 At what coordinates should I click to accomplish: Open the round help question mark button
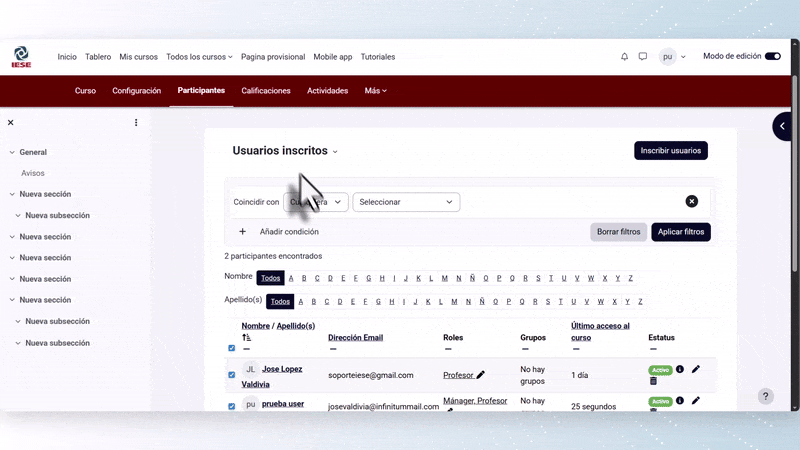pos(765,396)
